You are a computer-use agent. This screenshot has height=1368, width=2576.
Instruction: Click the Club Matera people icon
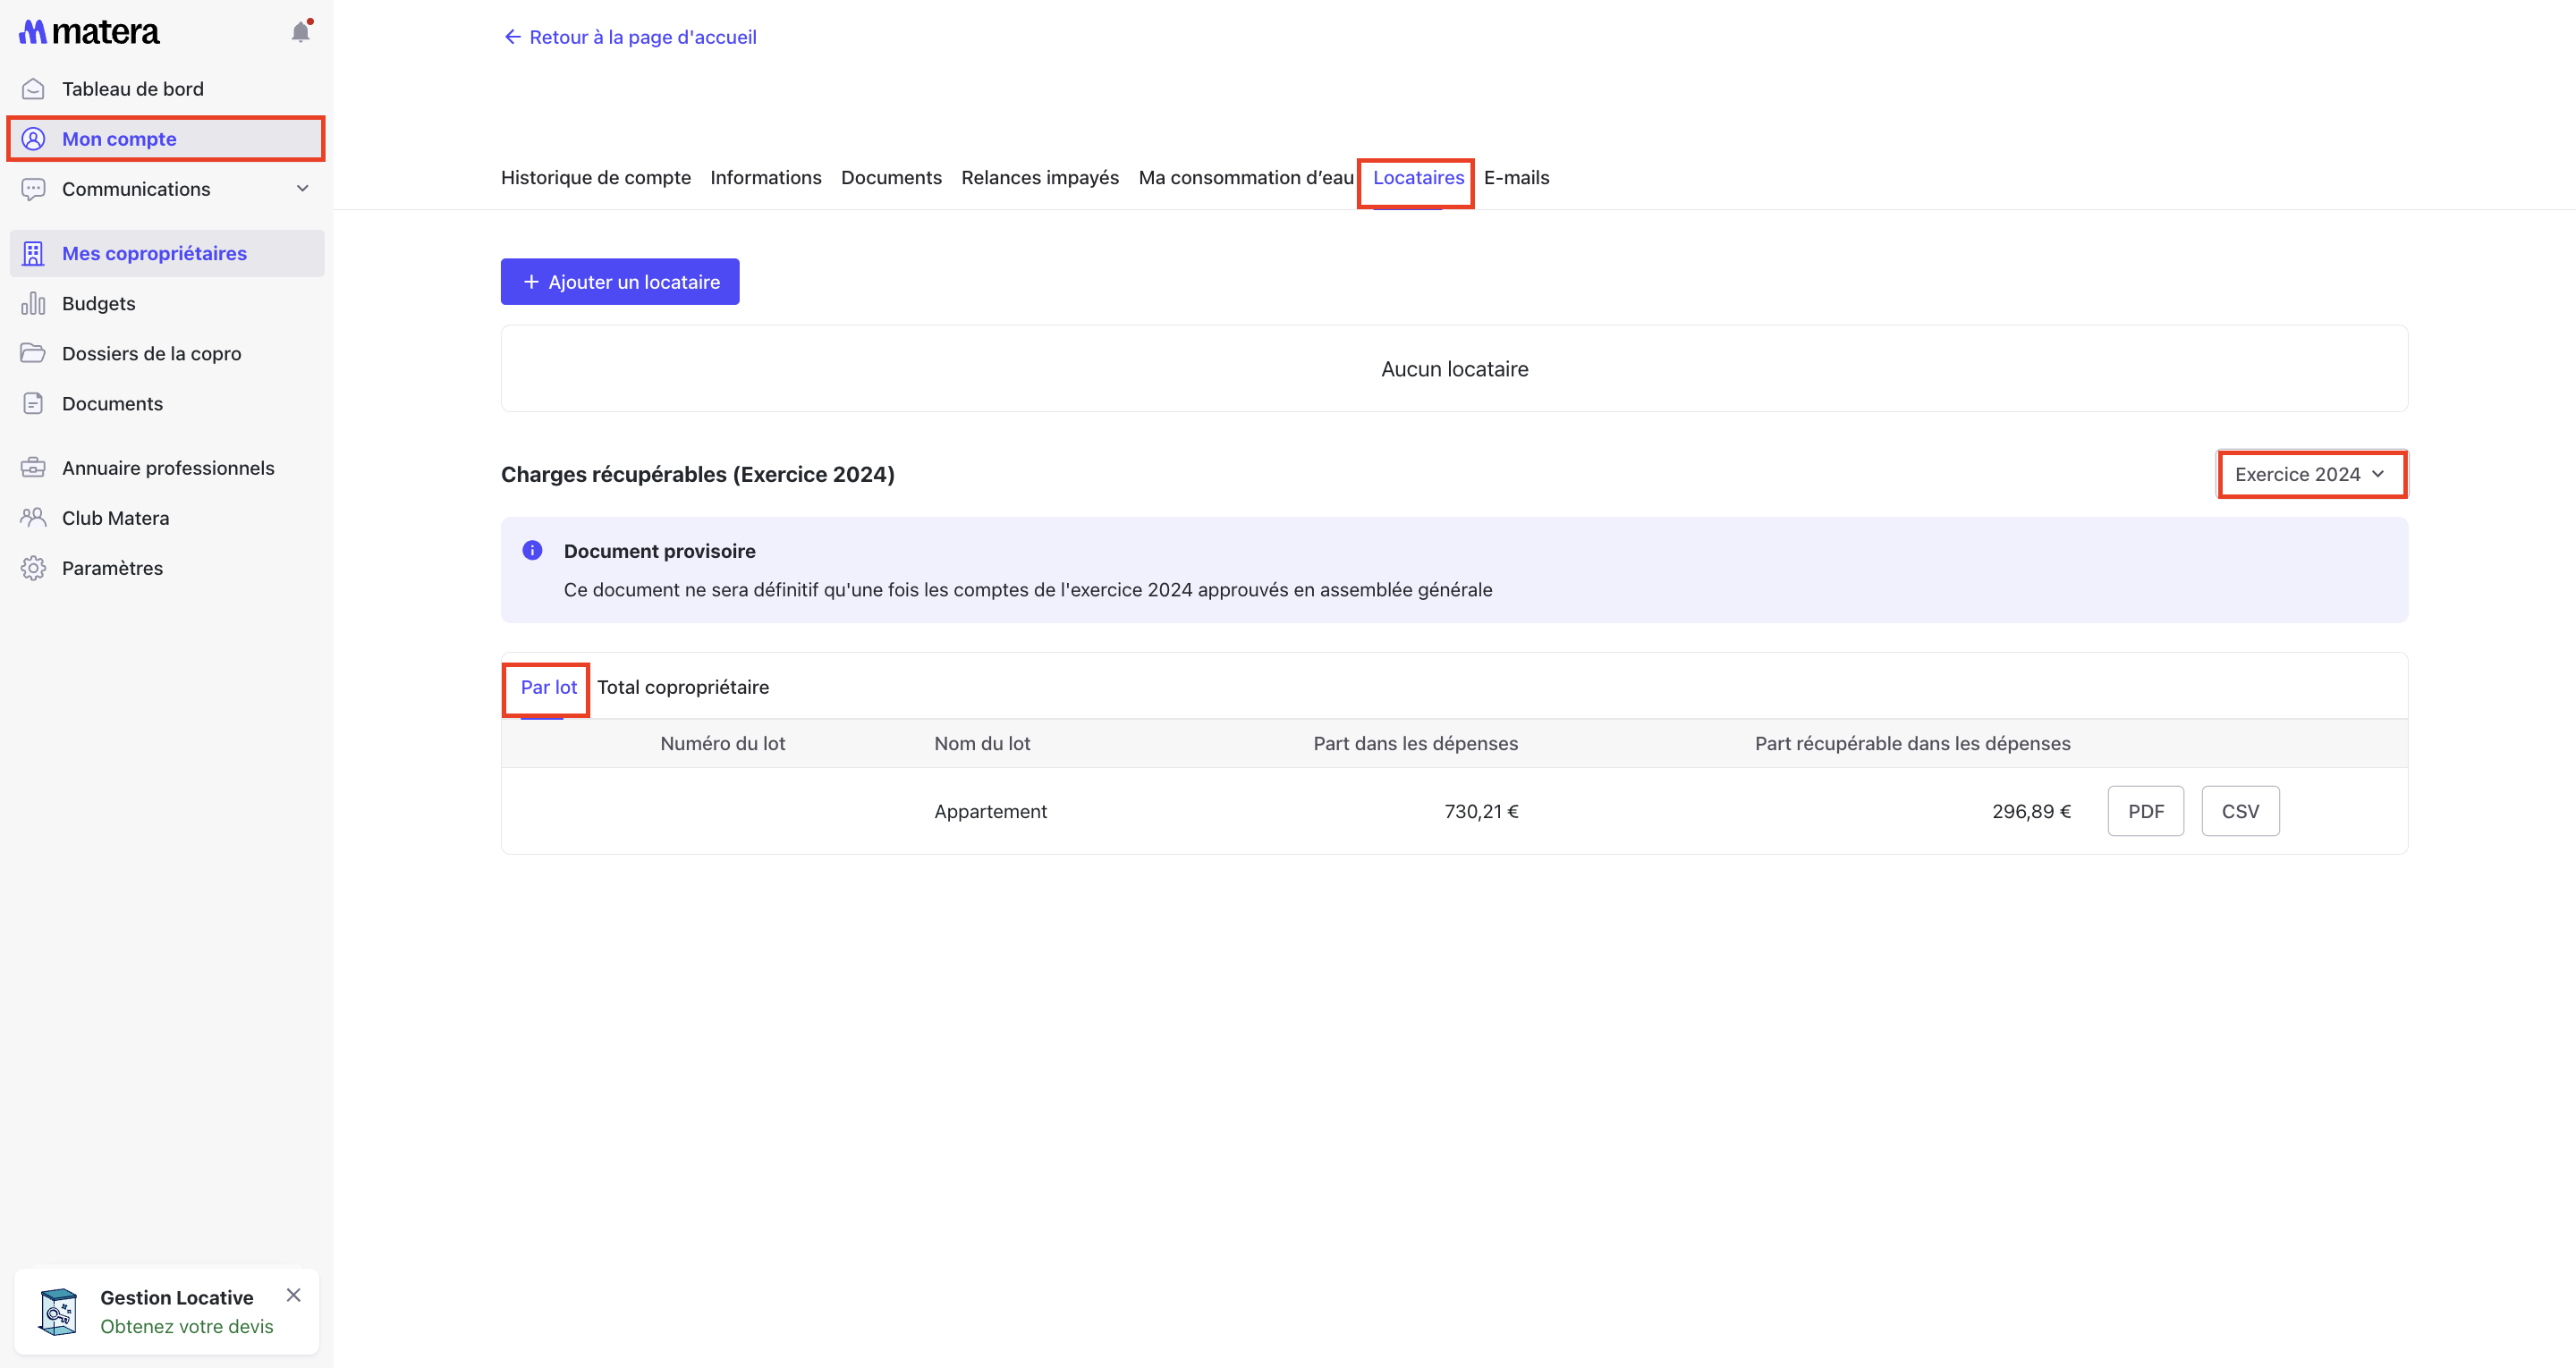click(x=33, y=518)
